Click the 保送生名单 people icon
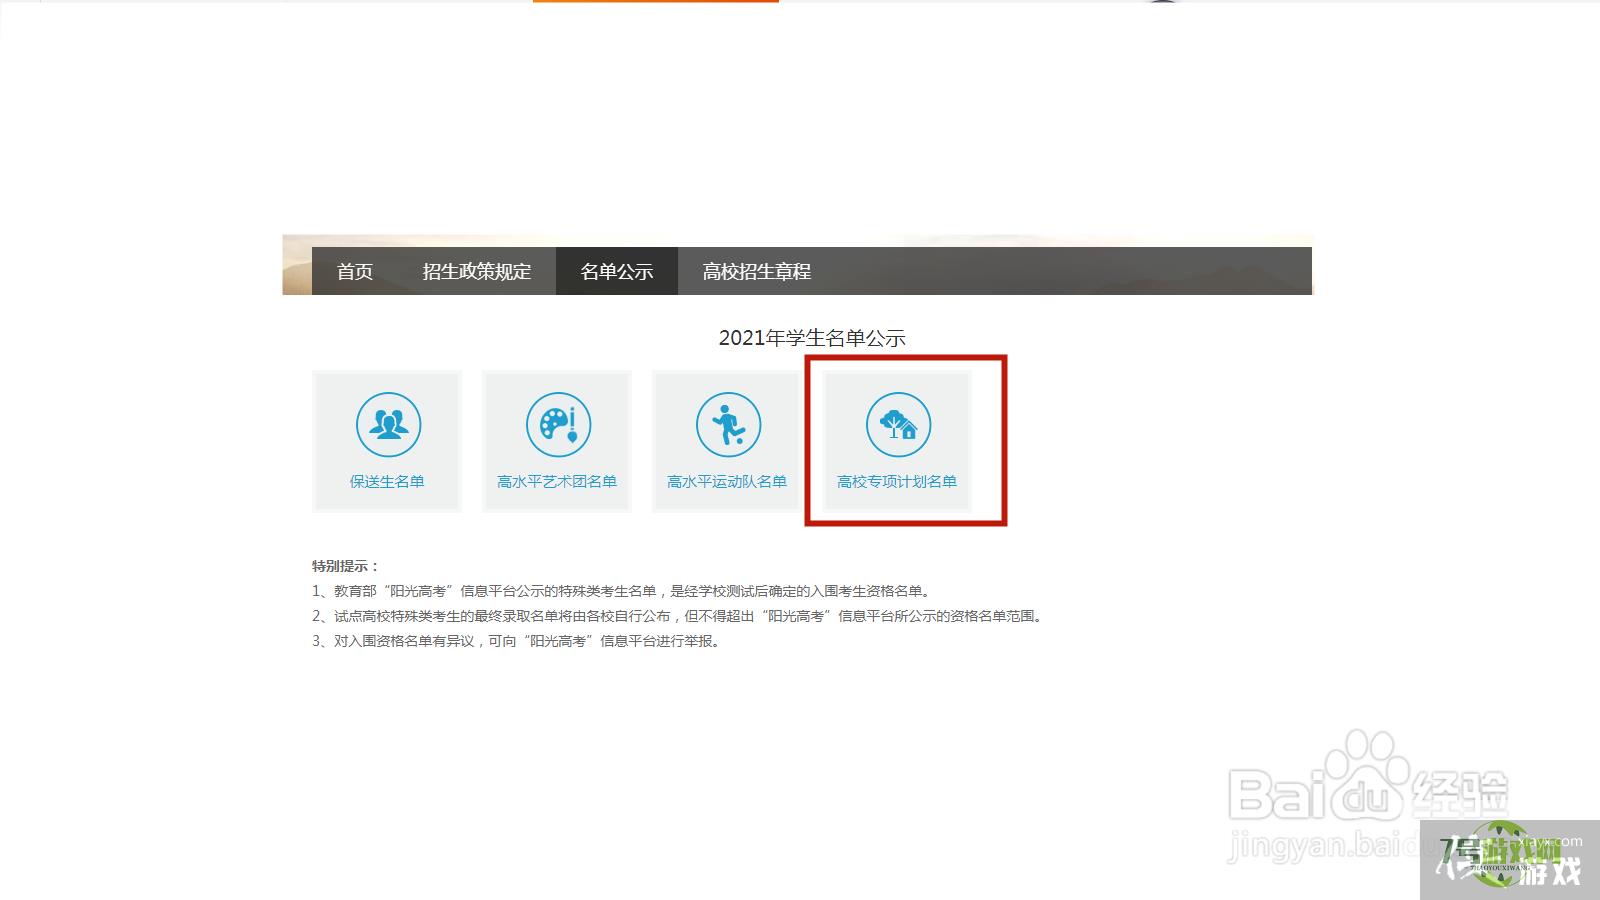This screenshot has height=900, width=1600. click(x=388, y=424)
